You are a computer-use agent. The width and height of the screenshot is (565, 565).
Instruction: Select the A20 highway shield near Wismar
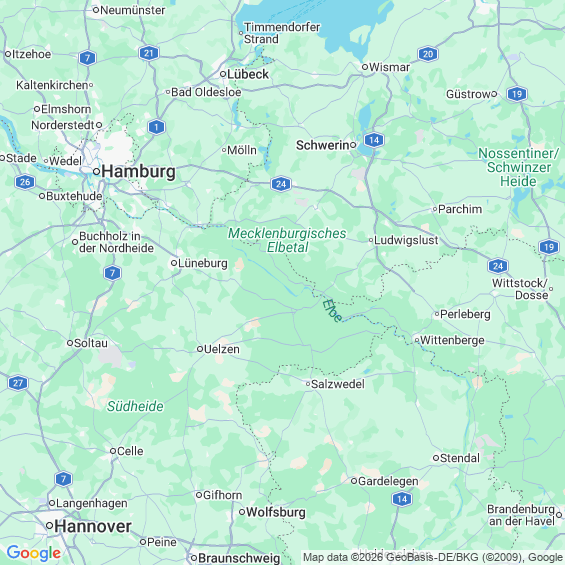[x=428, y=54]
